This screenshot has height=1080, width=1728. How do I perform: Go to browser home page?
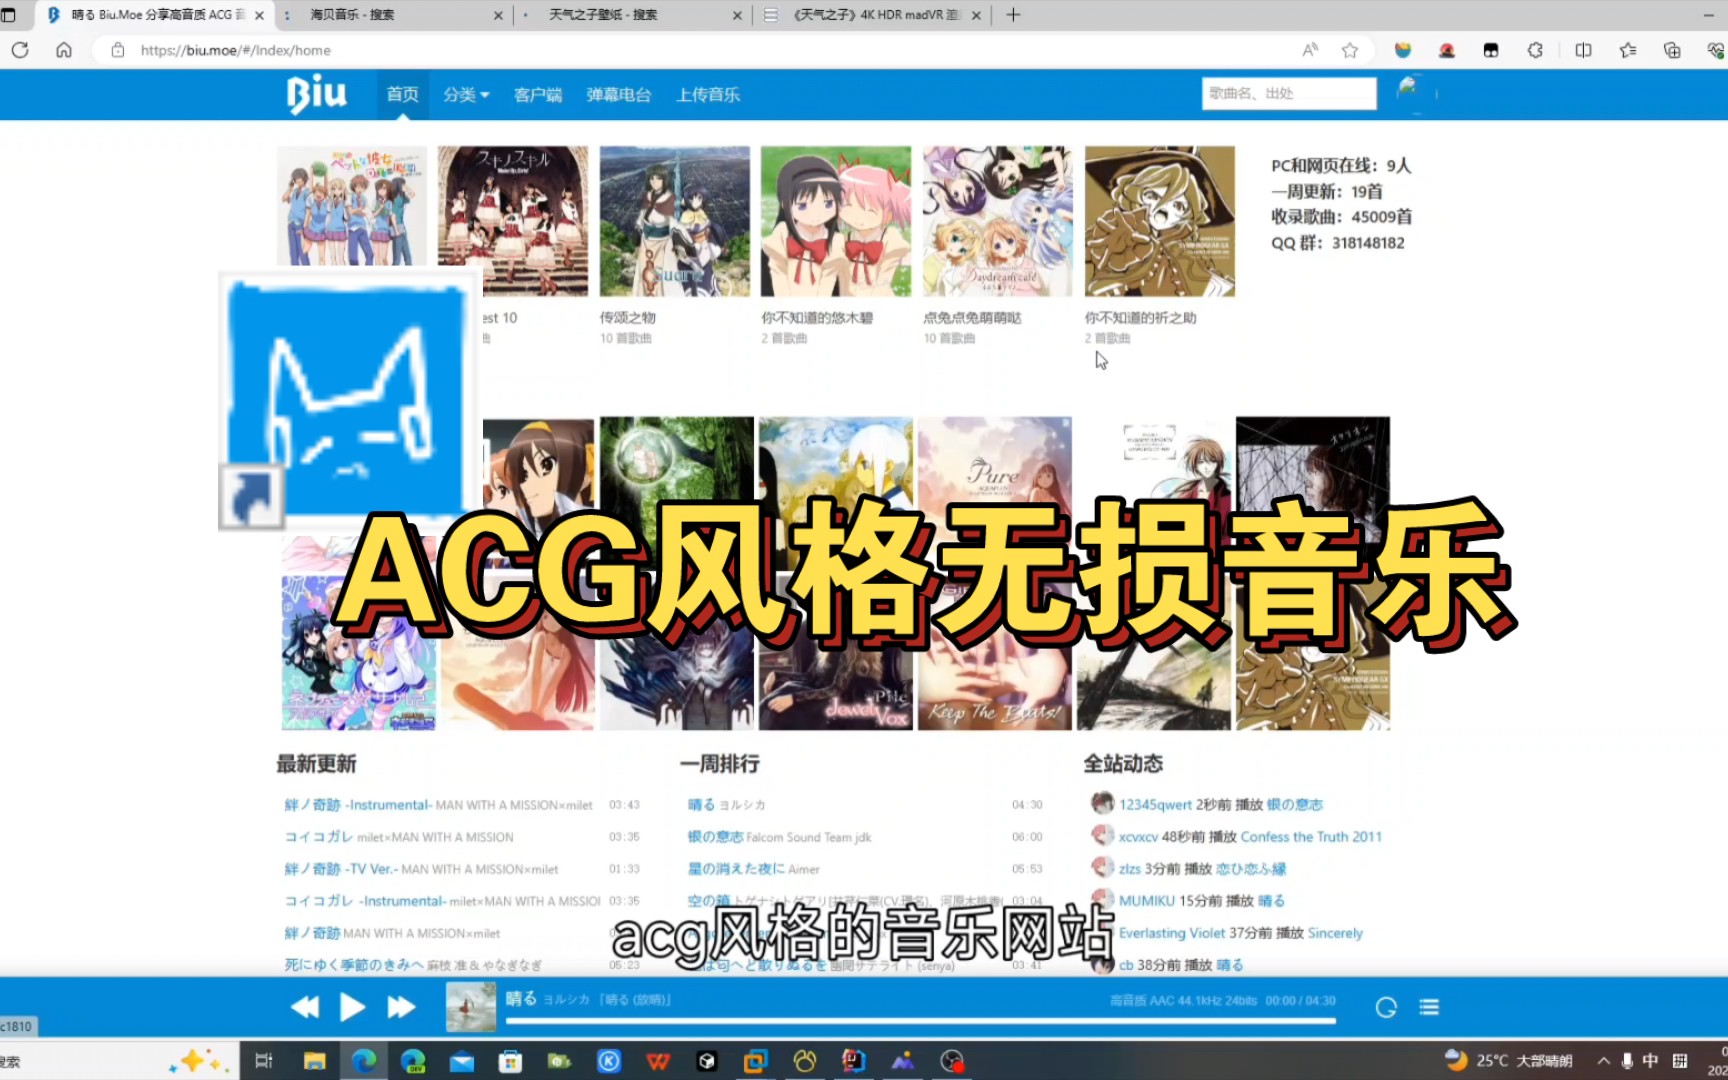pos(64,50)
